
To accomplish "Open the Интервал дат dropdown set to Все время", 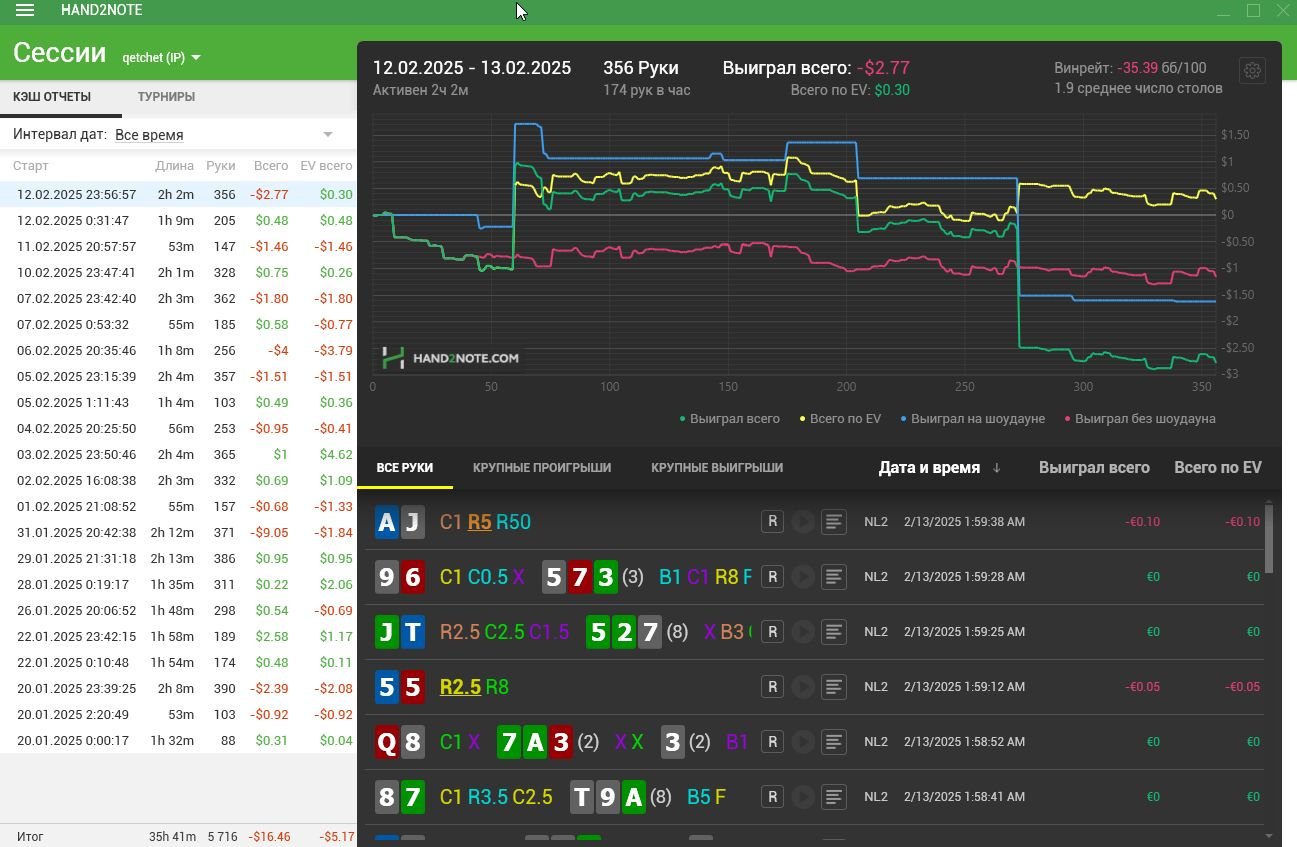I will 224,134.
